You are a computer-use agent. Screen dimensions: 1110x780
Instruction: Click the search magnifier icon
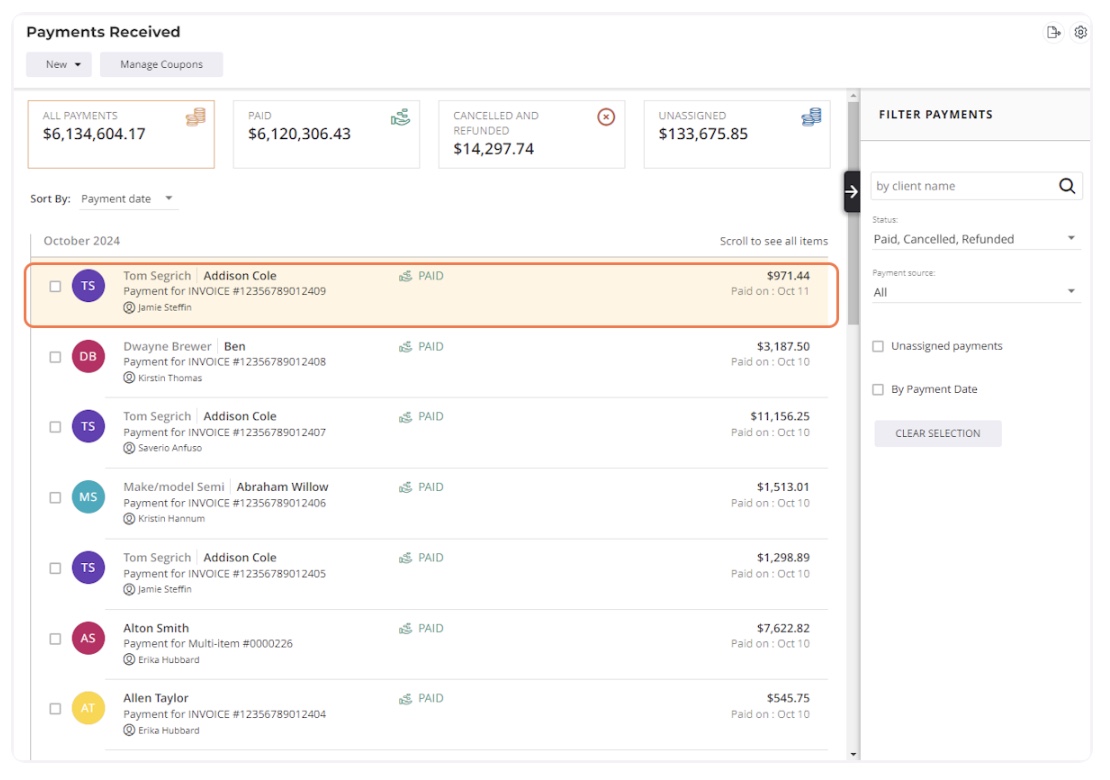(x=1067, y=185)
